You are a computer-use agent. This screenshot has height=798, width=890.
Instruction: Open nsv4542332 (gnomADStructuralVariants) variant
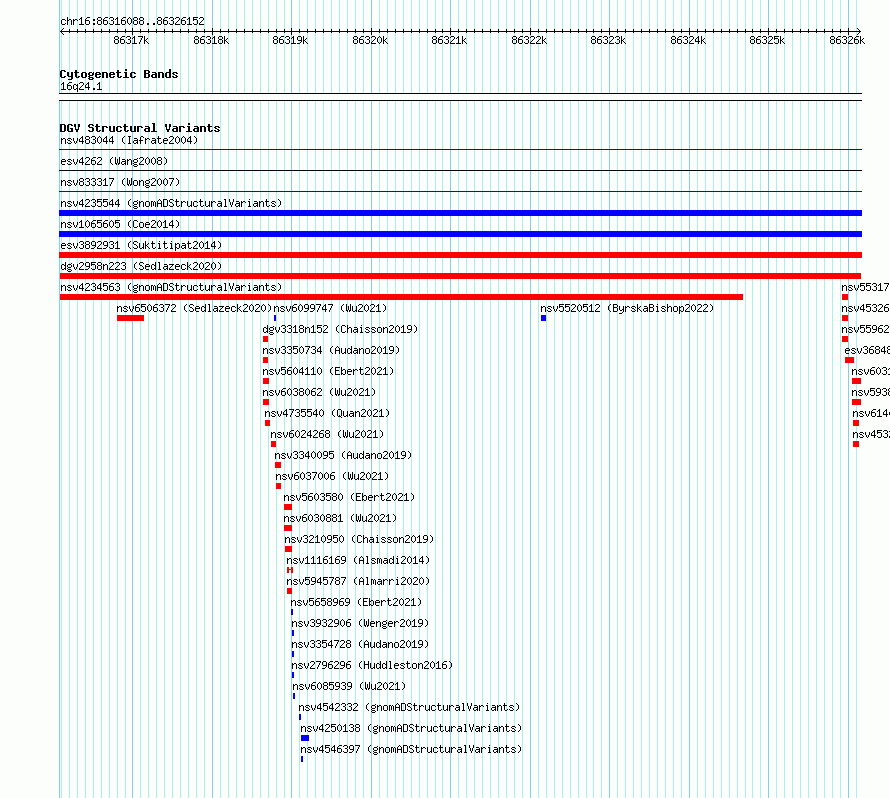(x=409, y=707)
